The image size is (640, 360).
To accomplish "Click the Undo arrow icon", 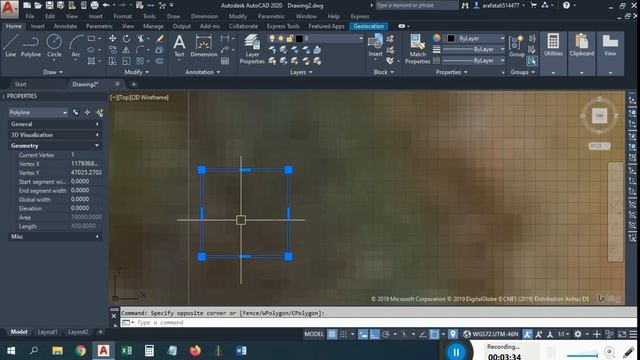I will [x=107, y=5].
